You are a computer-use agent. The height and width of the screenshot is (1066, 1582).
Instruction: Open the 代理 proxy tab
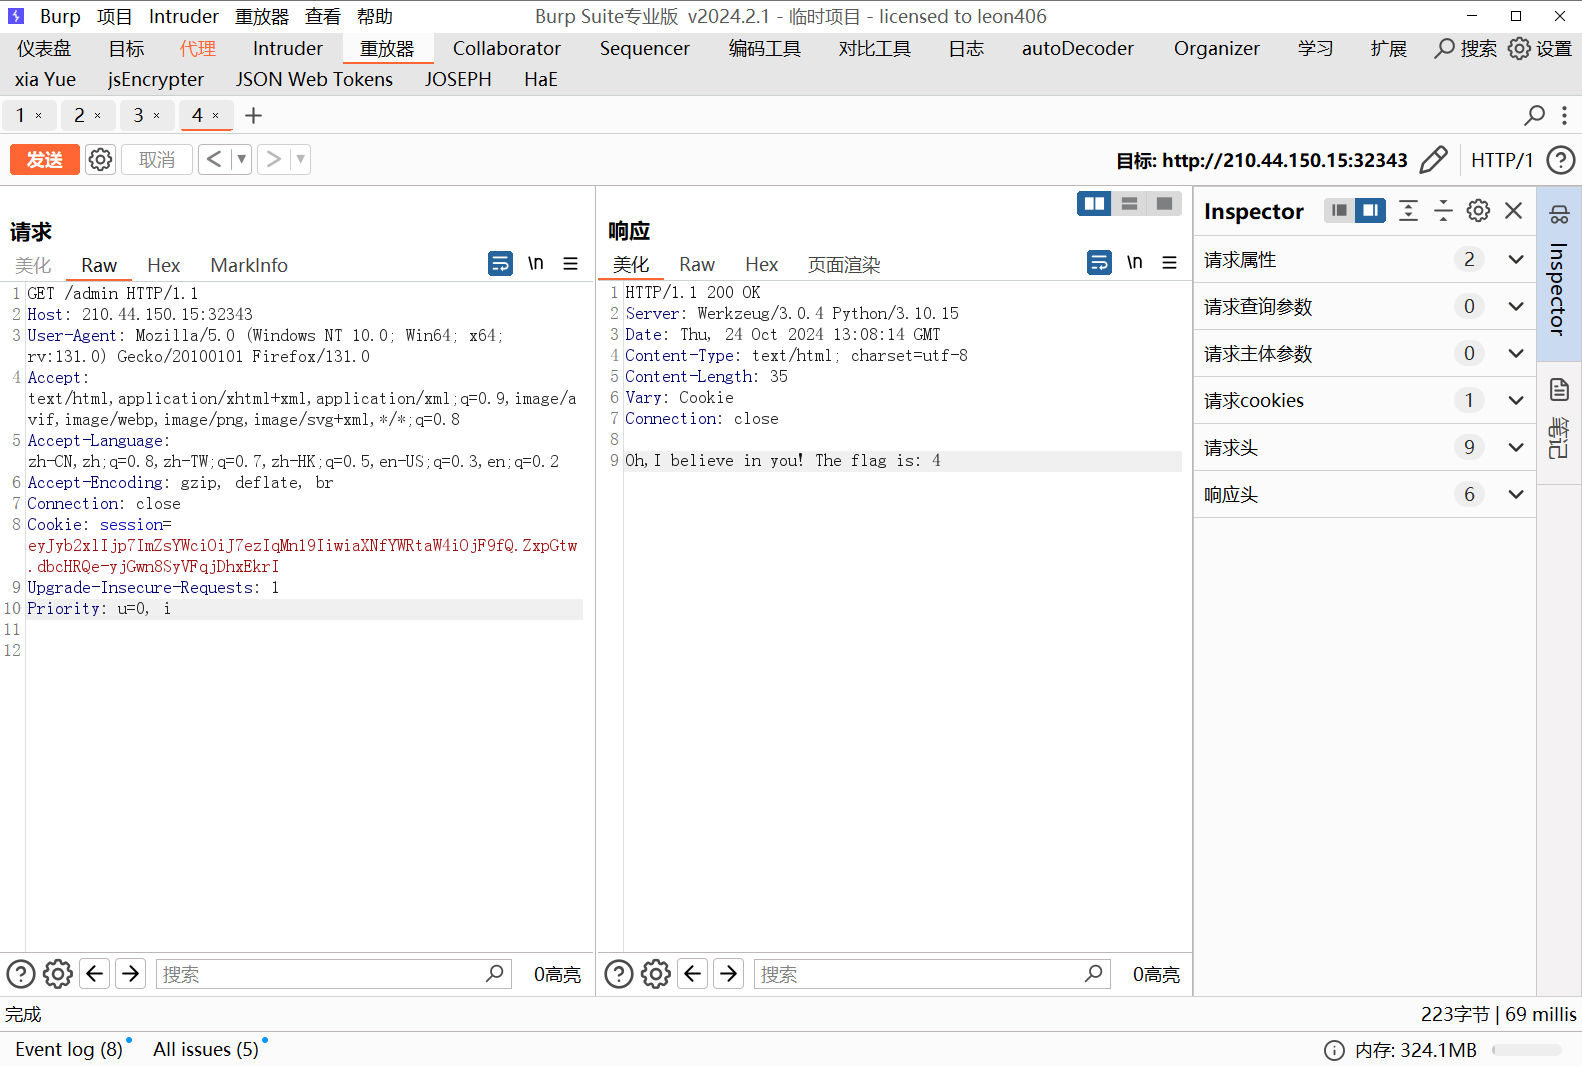(x=197, y=48)
